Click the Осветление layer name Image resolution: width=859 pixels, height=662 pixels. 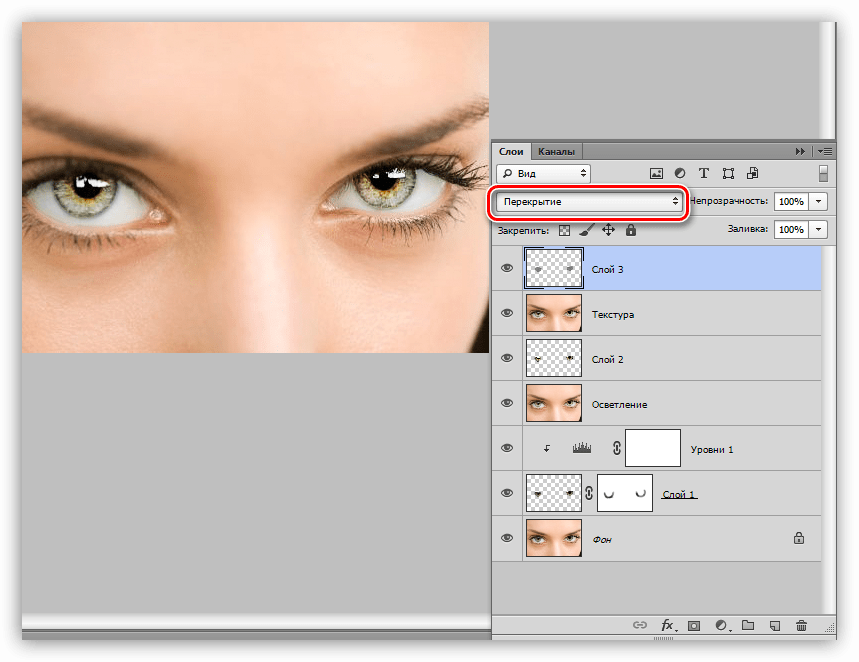619,404
